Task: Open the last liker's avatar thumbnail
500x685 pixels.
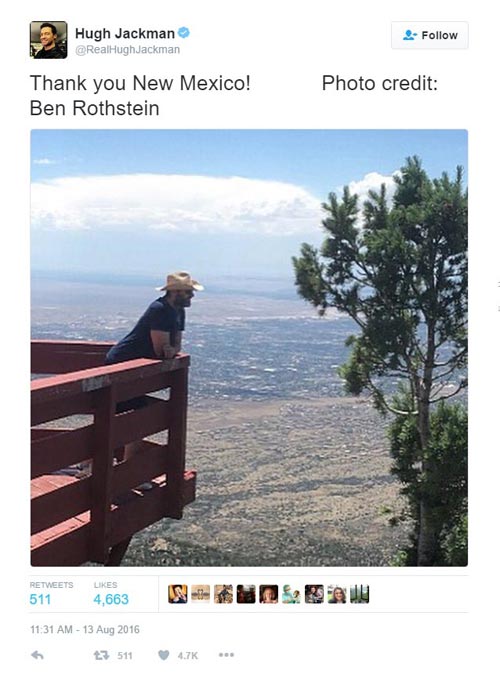Action: [359, 594]
